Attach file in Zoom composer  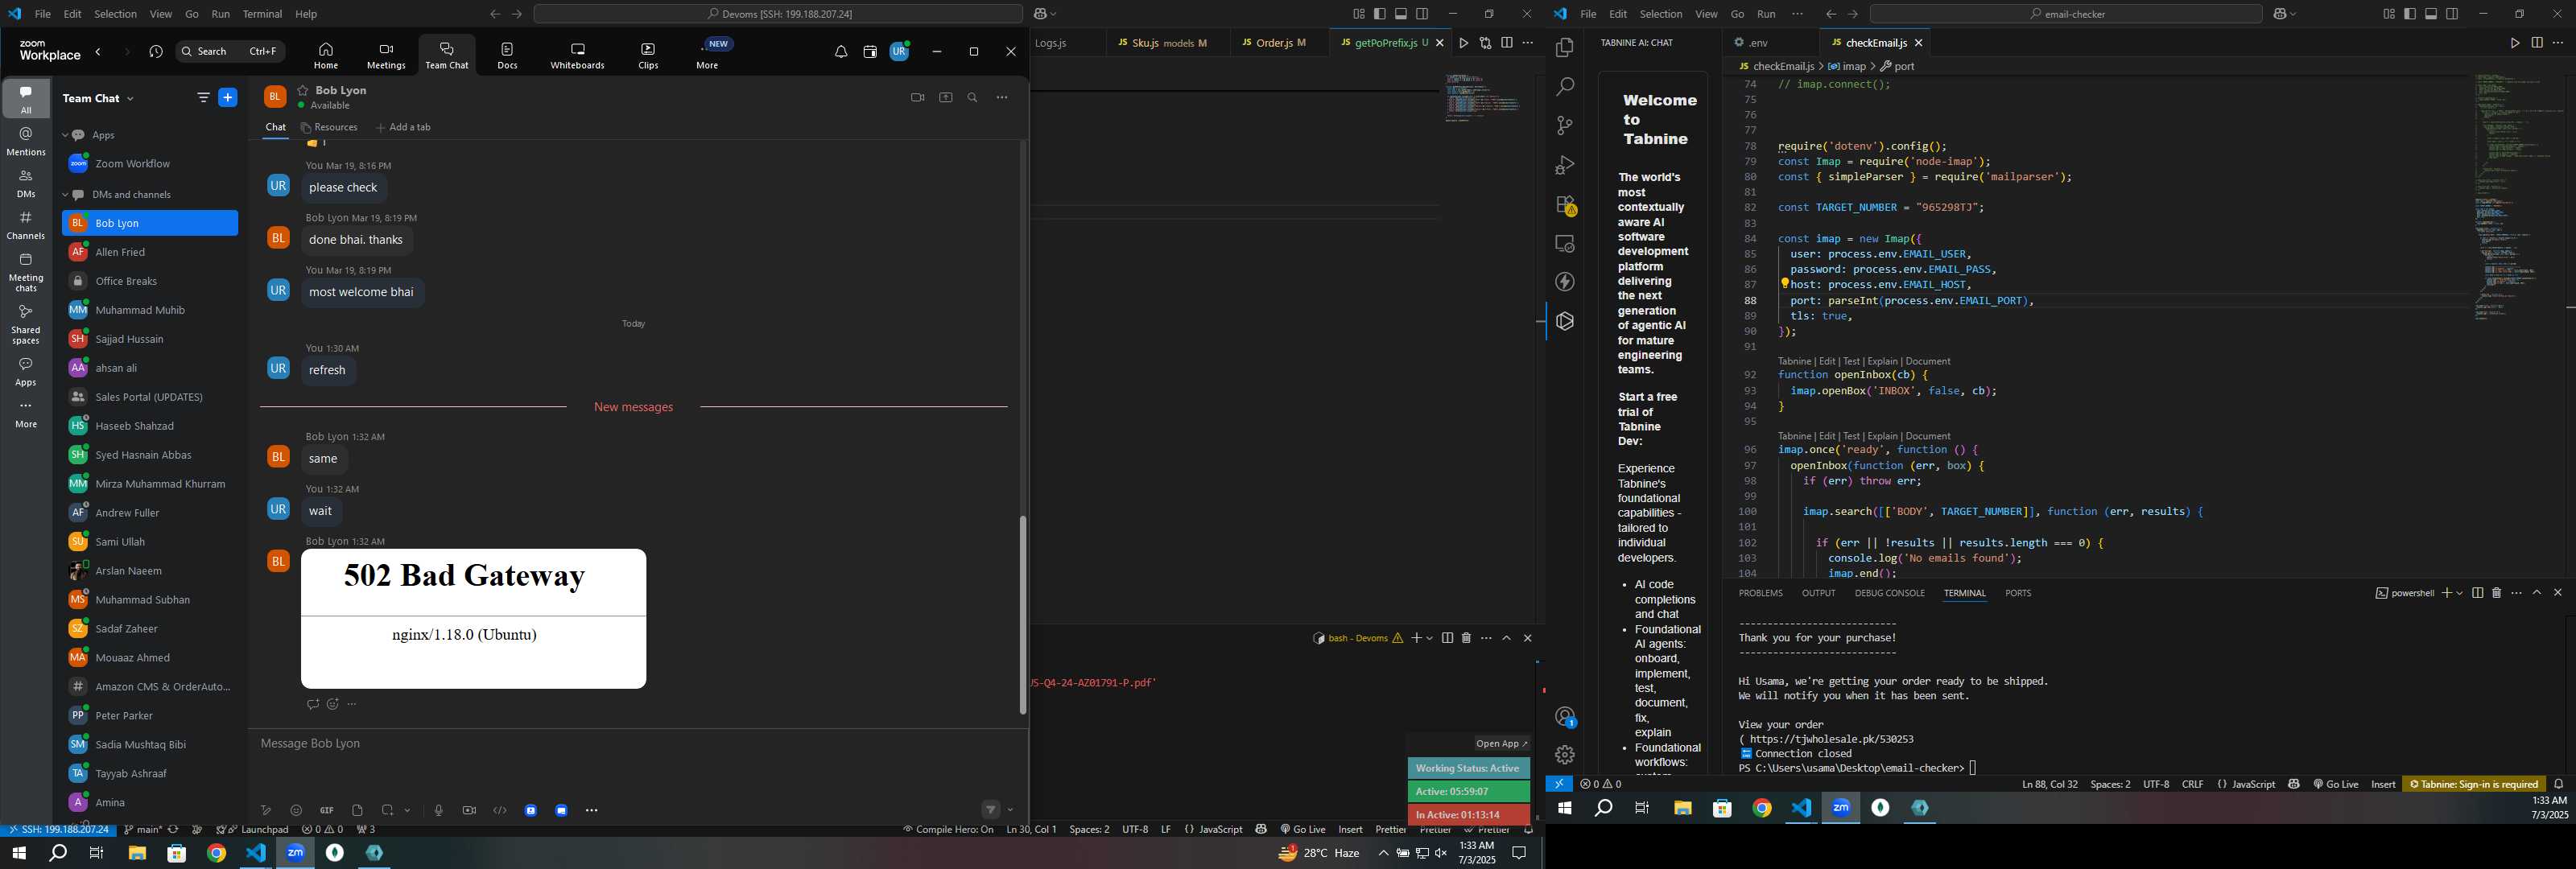[x=357, y=811]
